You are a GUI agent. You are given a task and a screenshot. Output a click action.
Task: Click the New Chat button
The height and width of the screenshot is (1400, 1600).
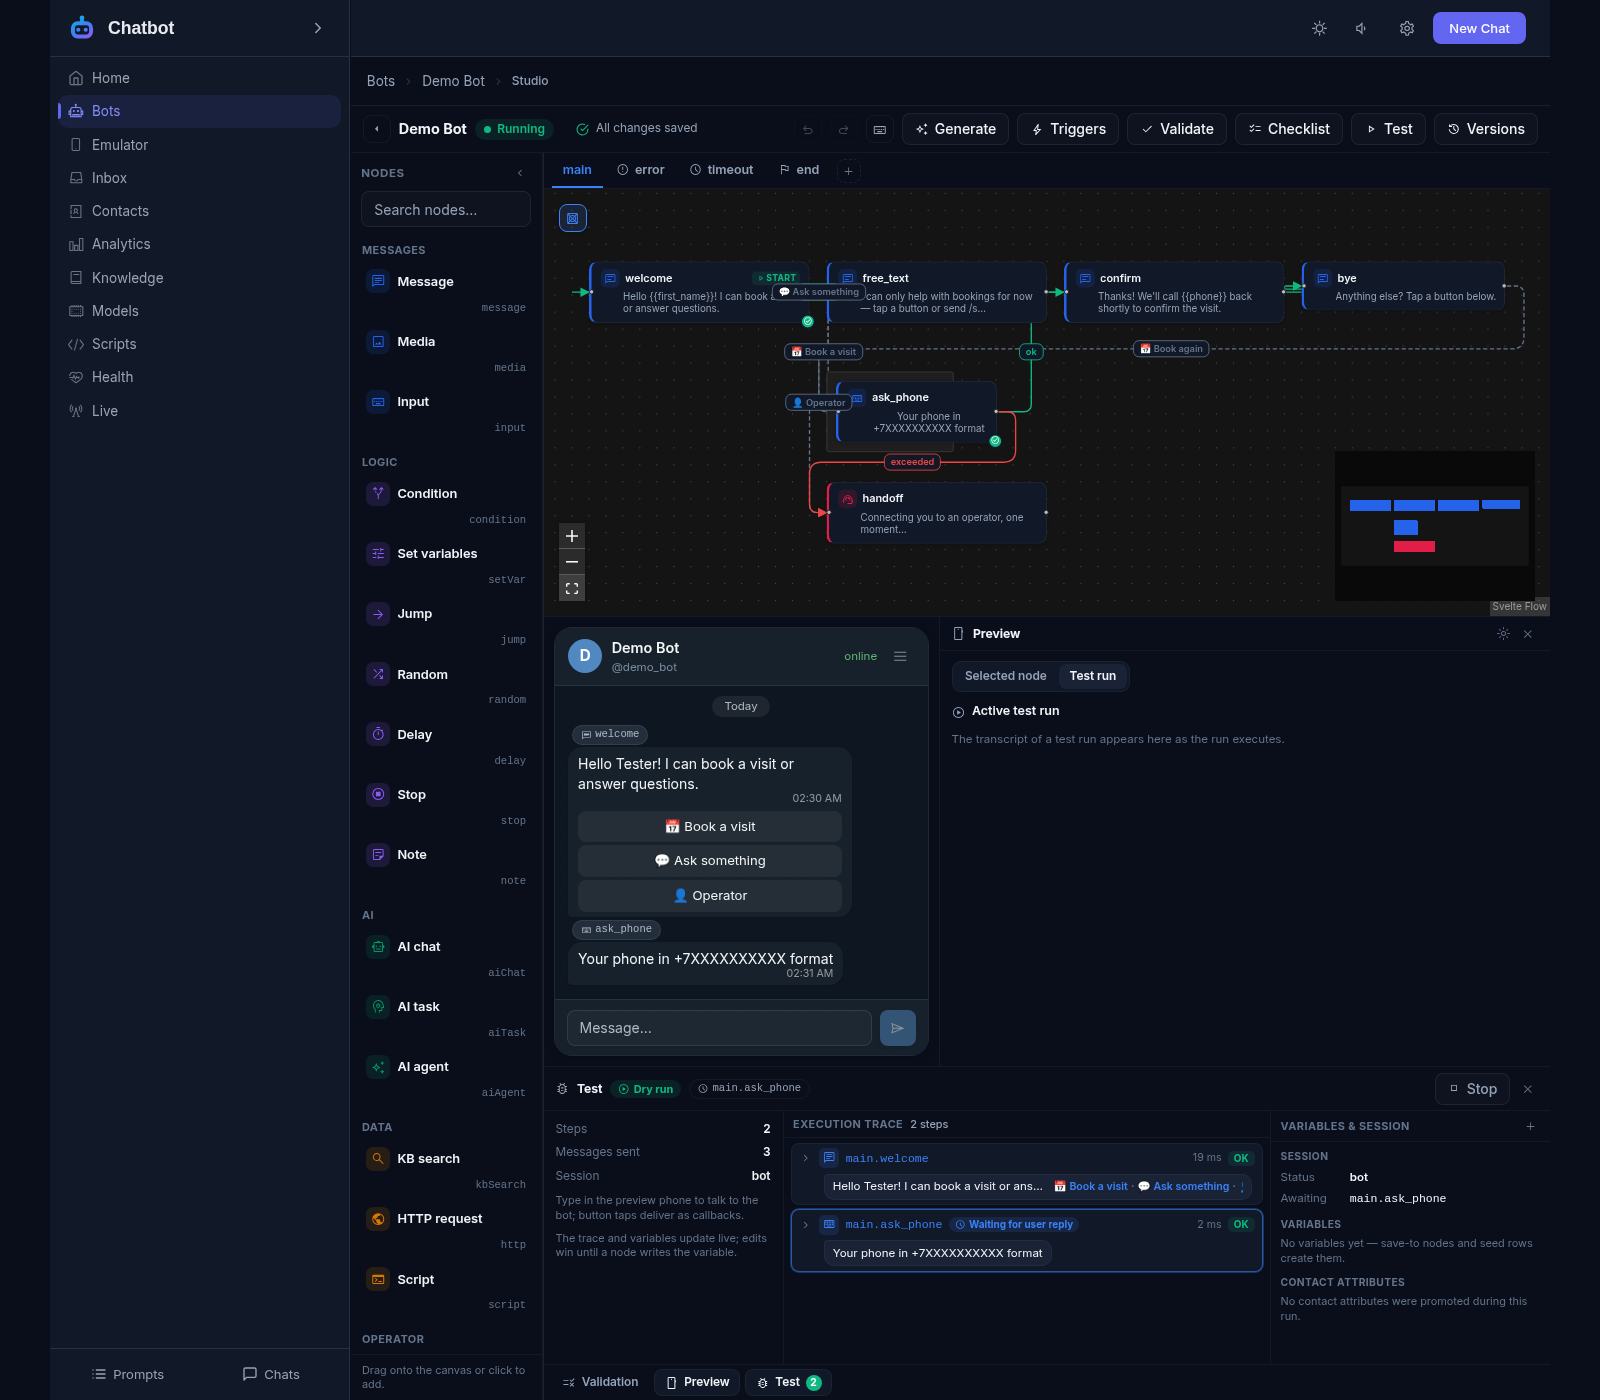click(x=1479, y=28)
